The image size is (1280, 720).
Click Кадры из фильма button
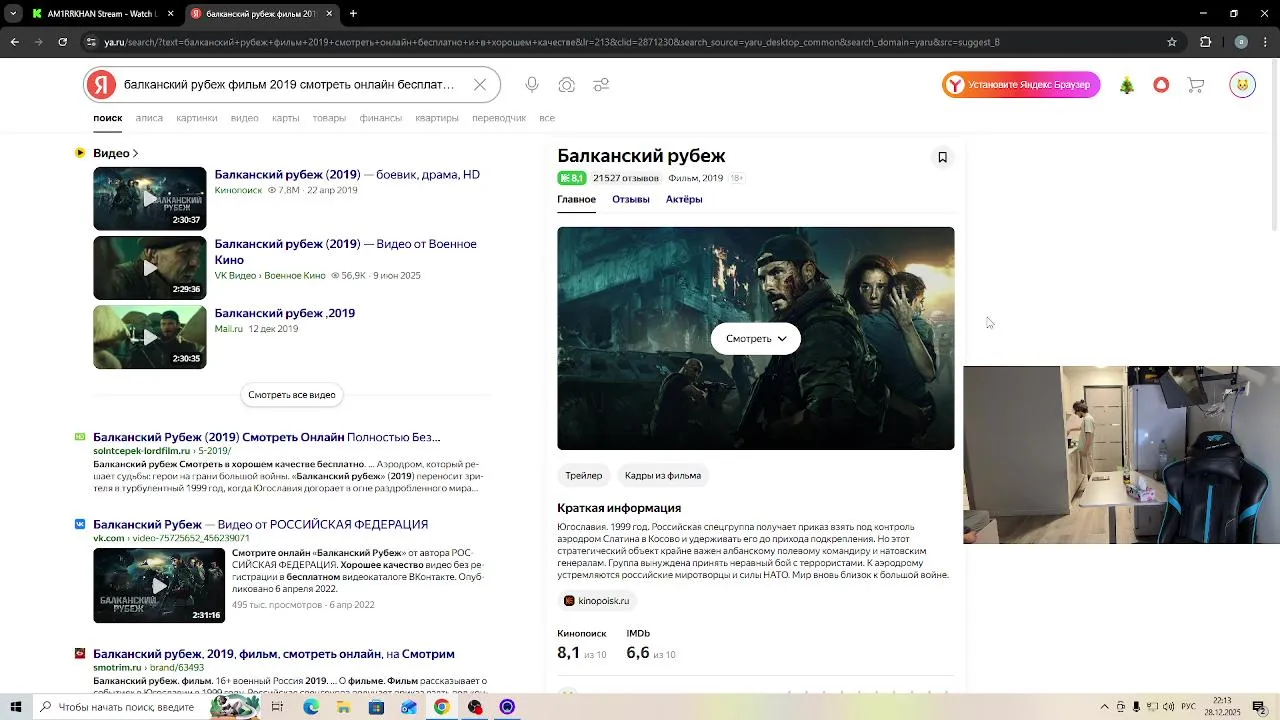coord(663,475)
